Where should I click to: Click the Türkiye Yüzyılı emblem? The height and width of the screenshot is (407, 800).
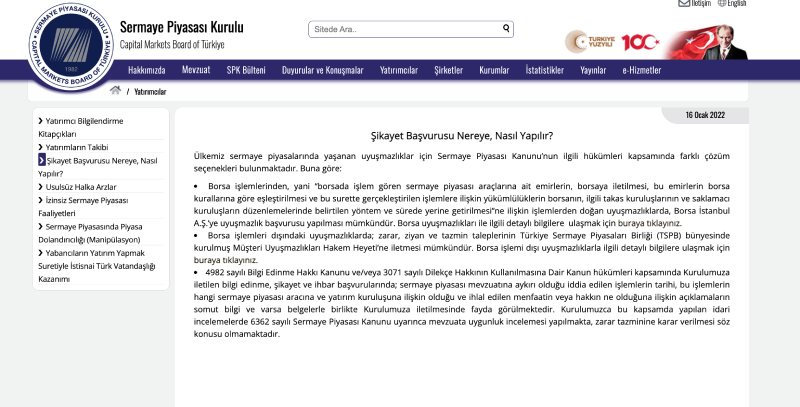pos(590,42)
